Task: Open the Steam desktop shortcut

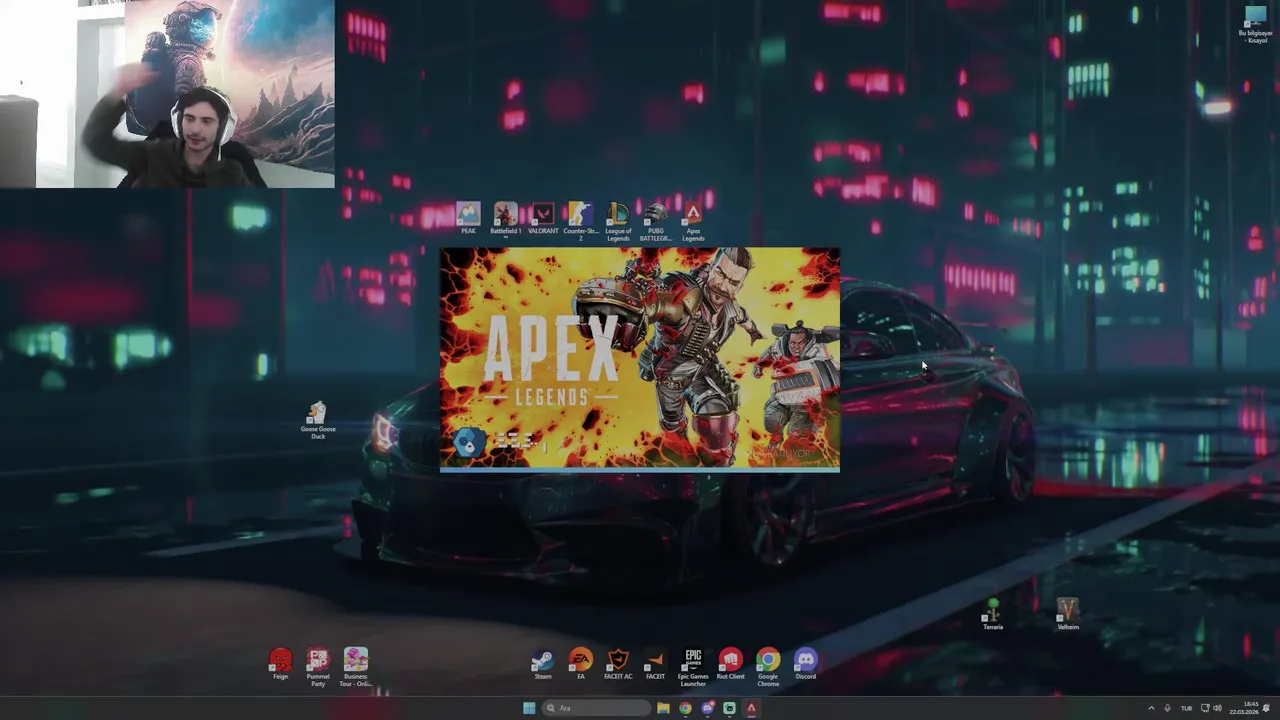Action: click(x=542, y=664)
